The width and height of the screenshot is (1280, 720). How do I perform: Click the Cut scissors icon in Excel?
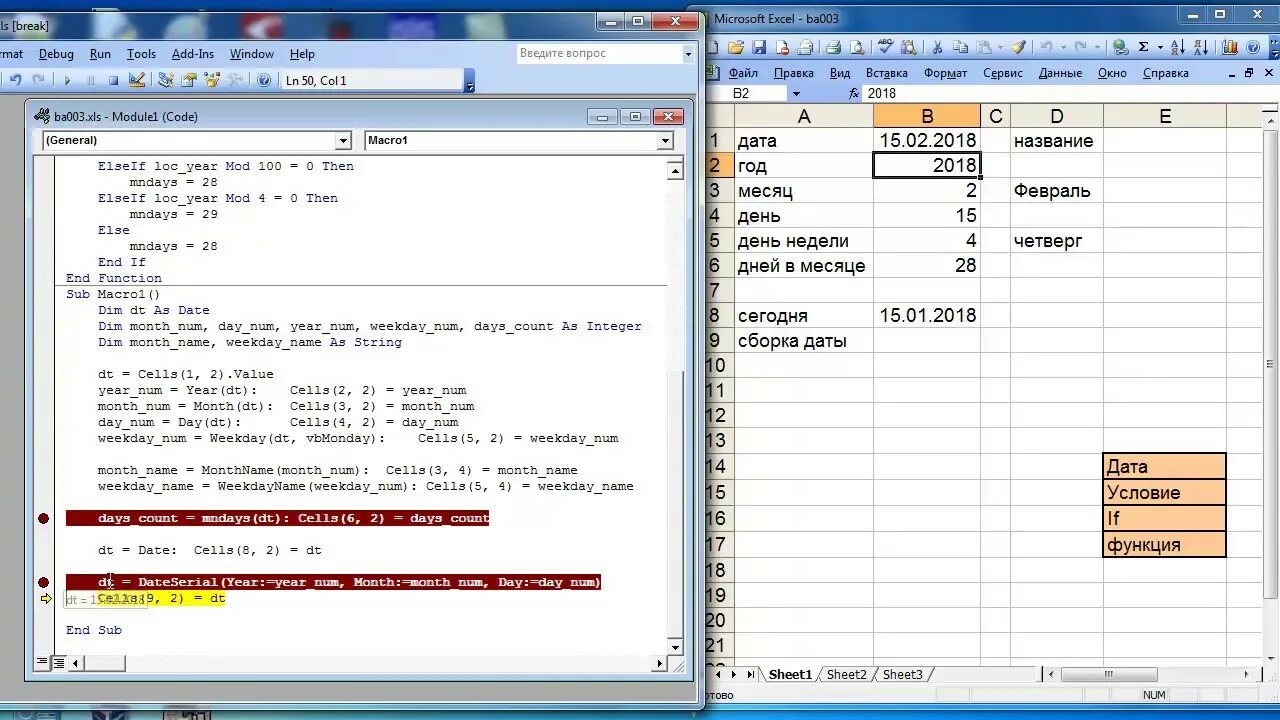pos(937,47)
